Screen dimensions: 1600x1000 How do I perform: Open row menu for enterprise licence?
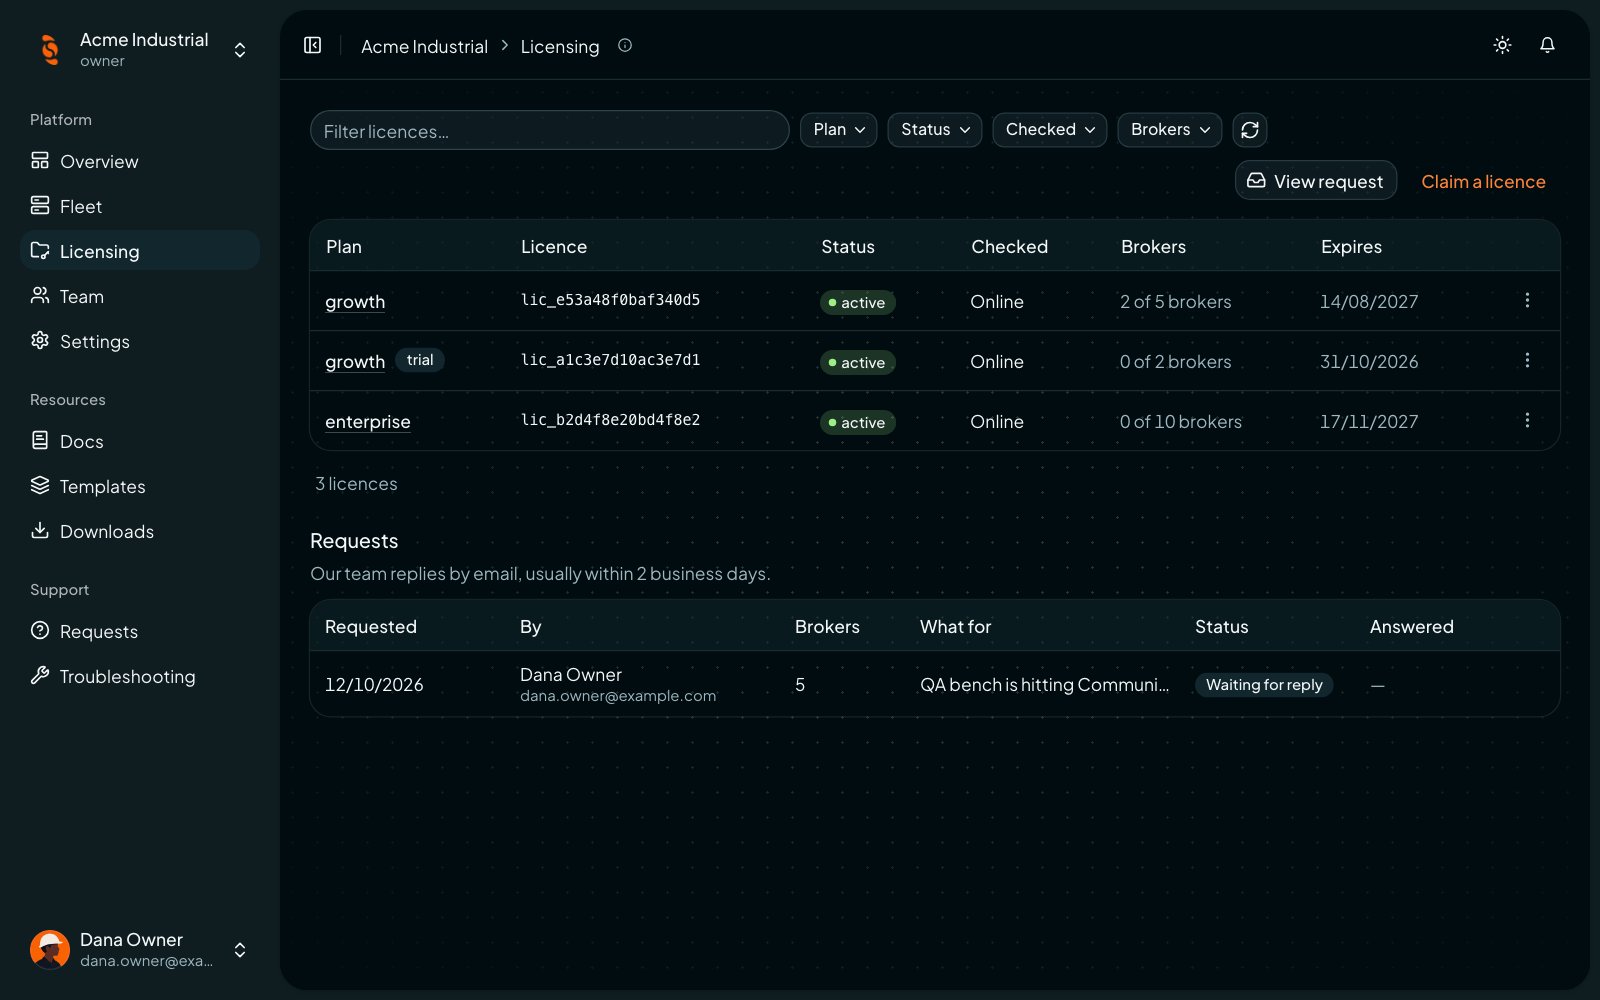coord(1527,420)
